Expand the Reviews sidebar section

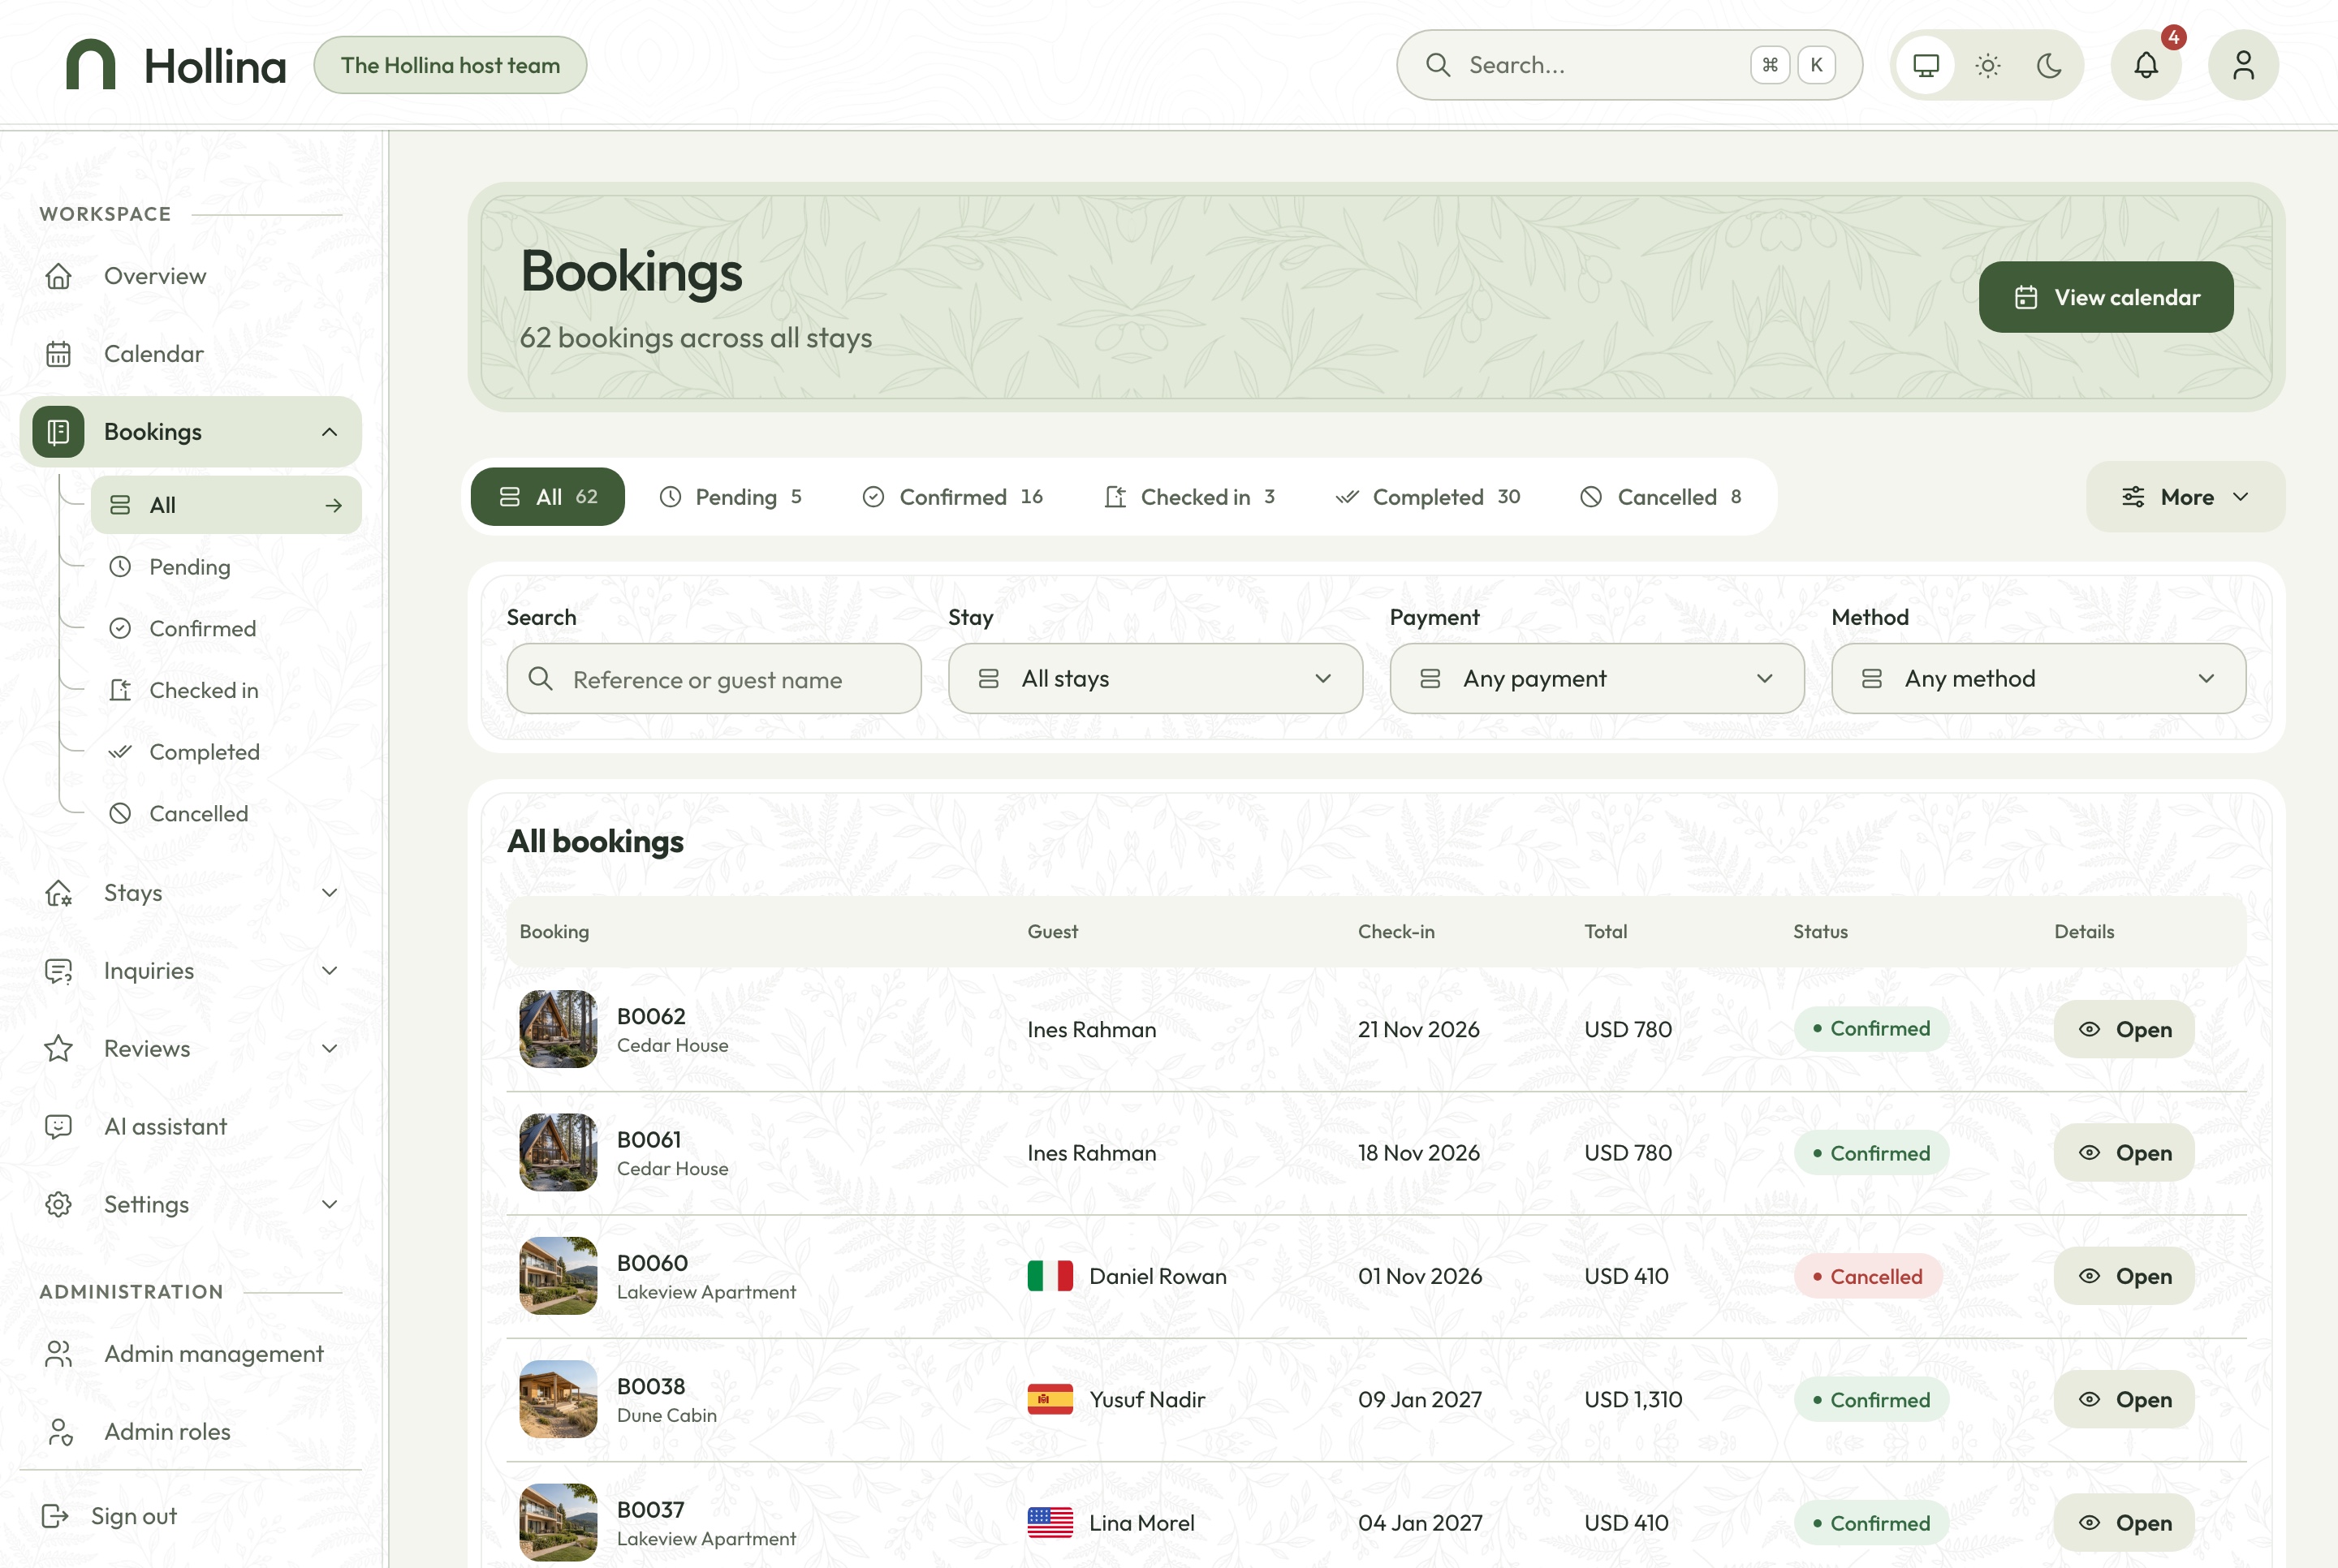tap(190, 1049)
